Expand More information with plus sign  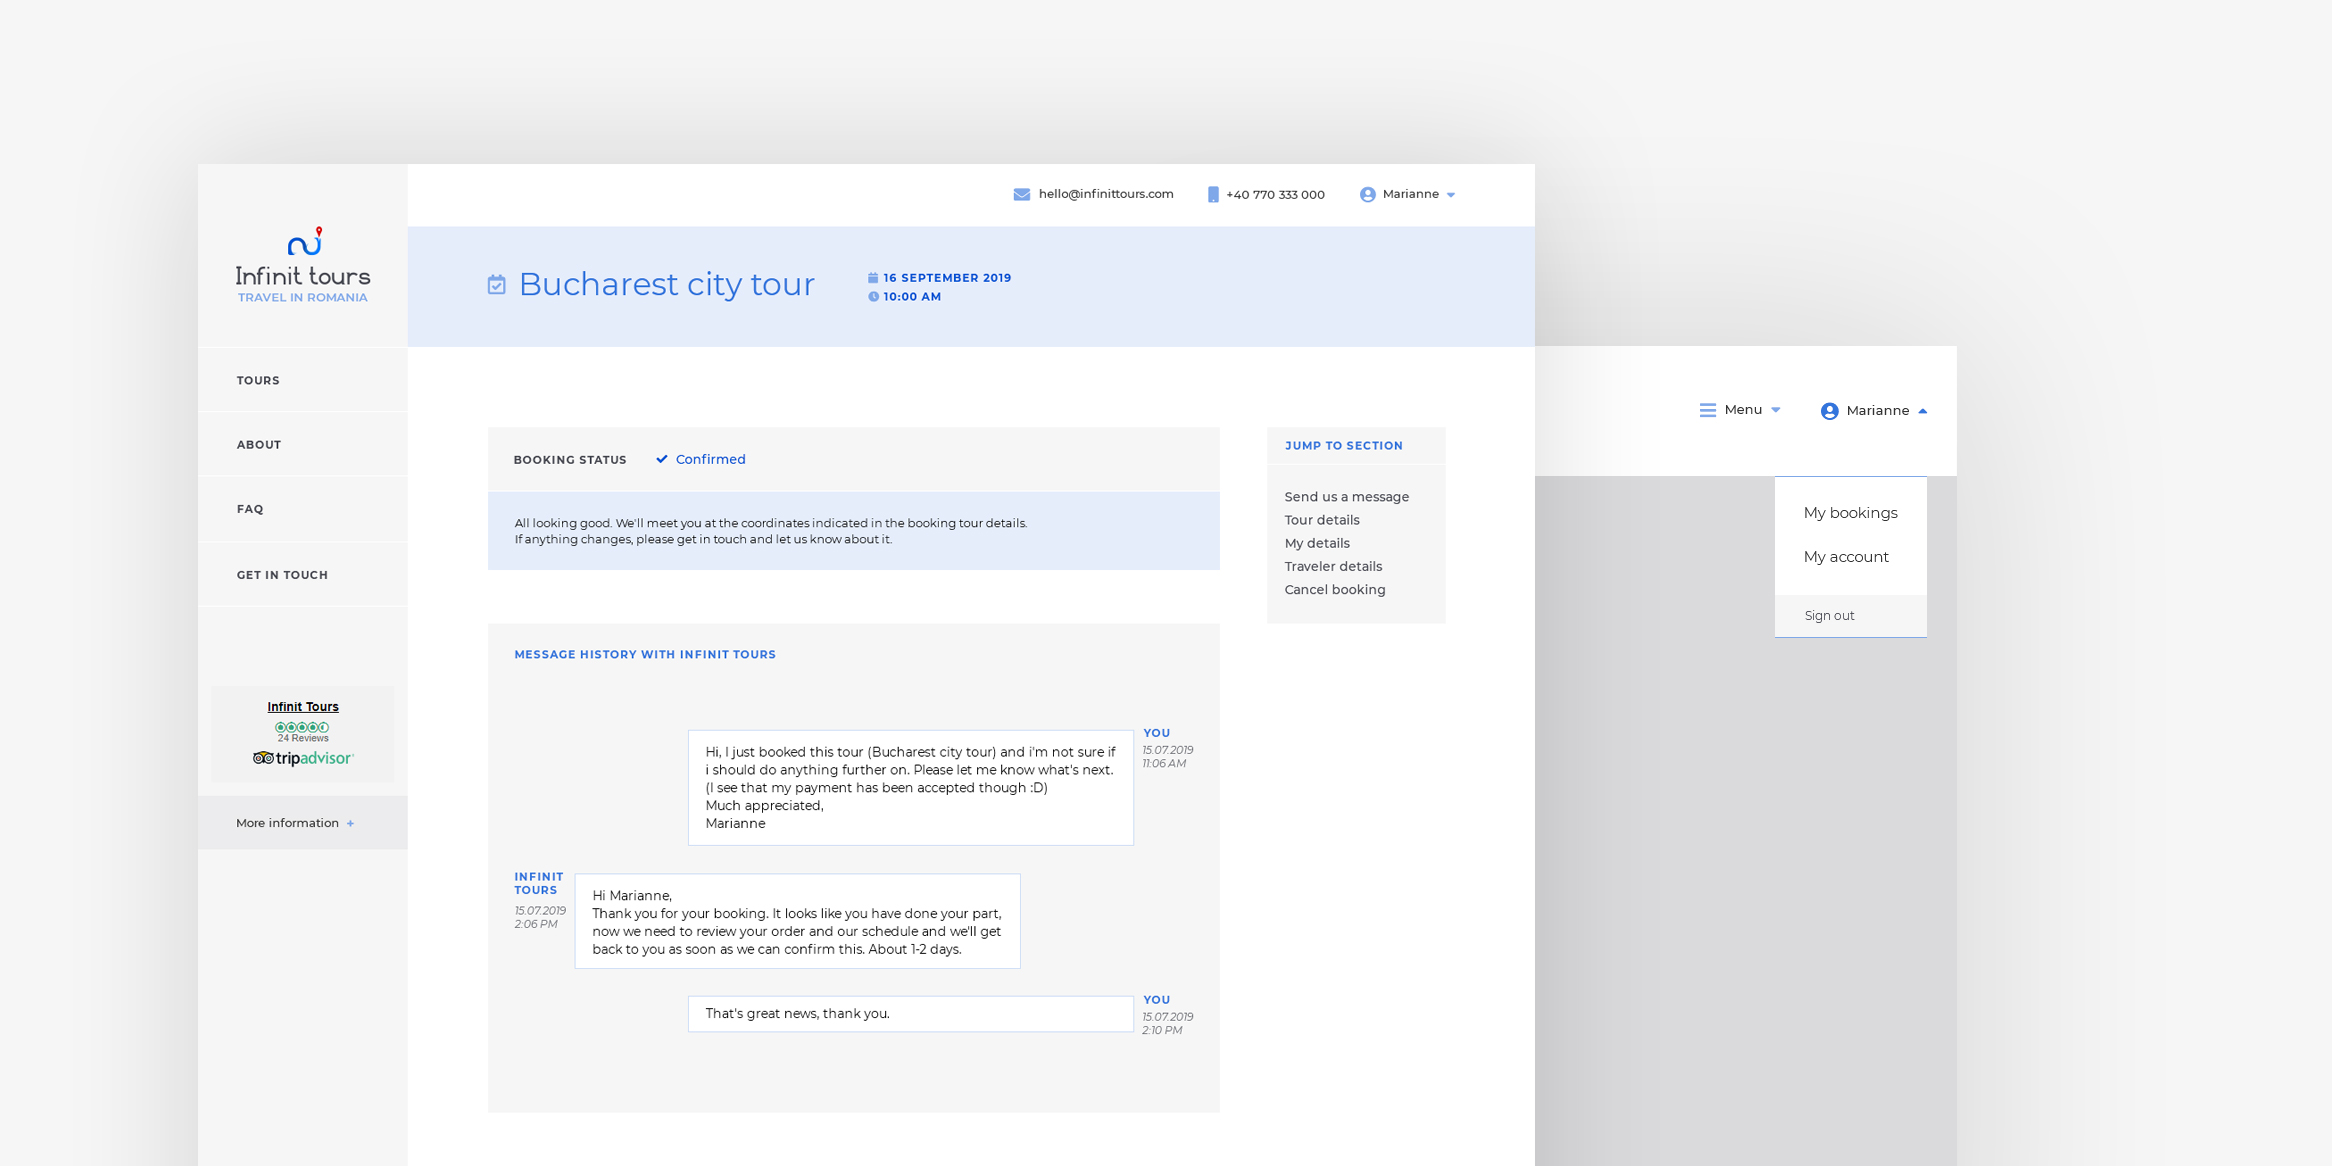click(x=350, y=823)
